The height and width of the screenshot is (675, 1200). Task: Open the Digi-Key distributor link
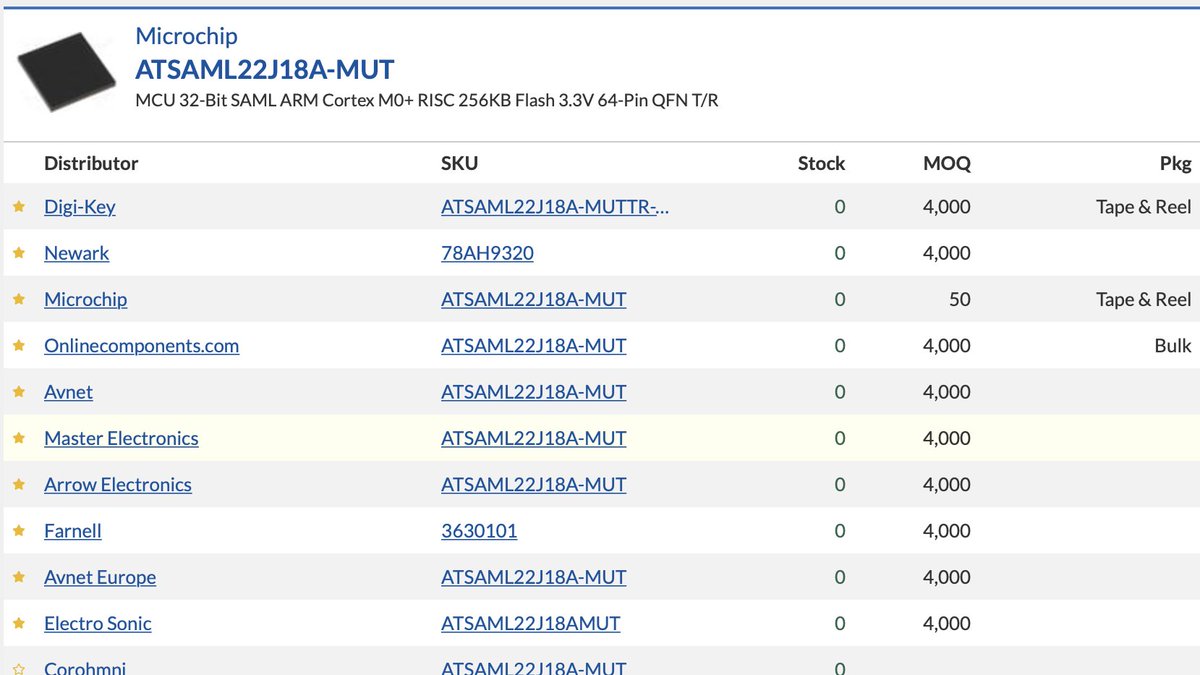pos(80,207)
